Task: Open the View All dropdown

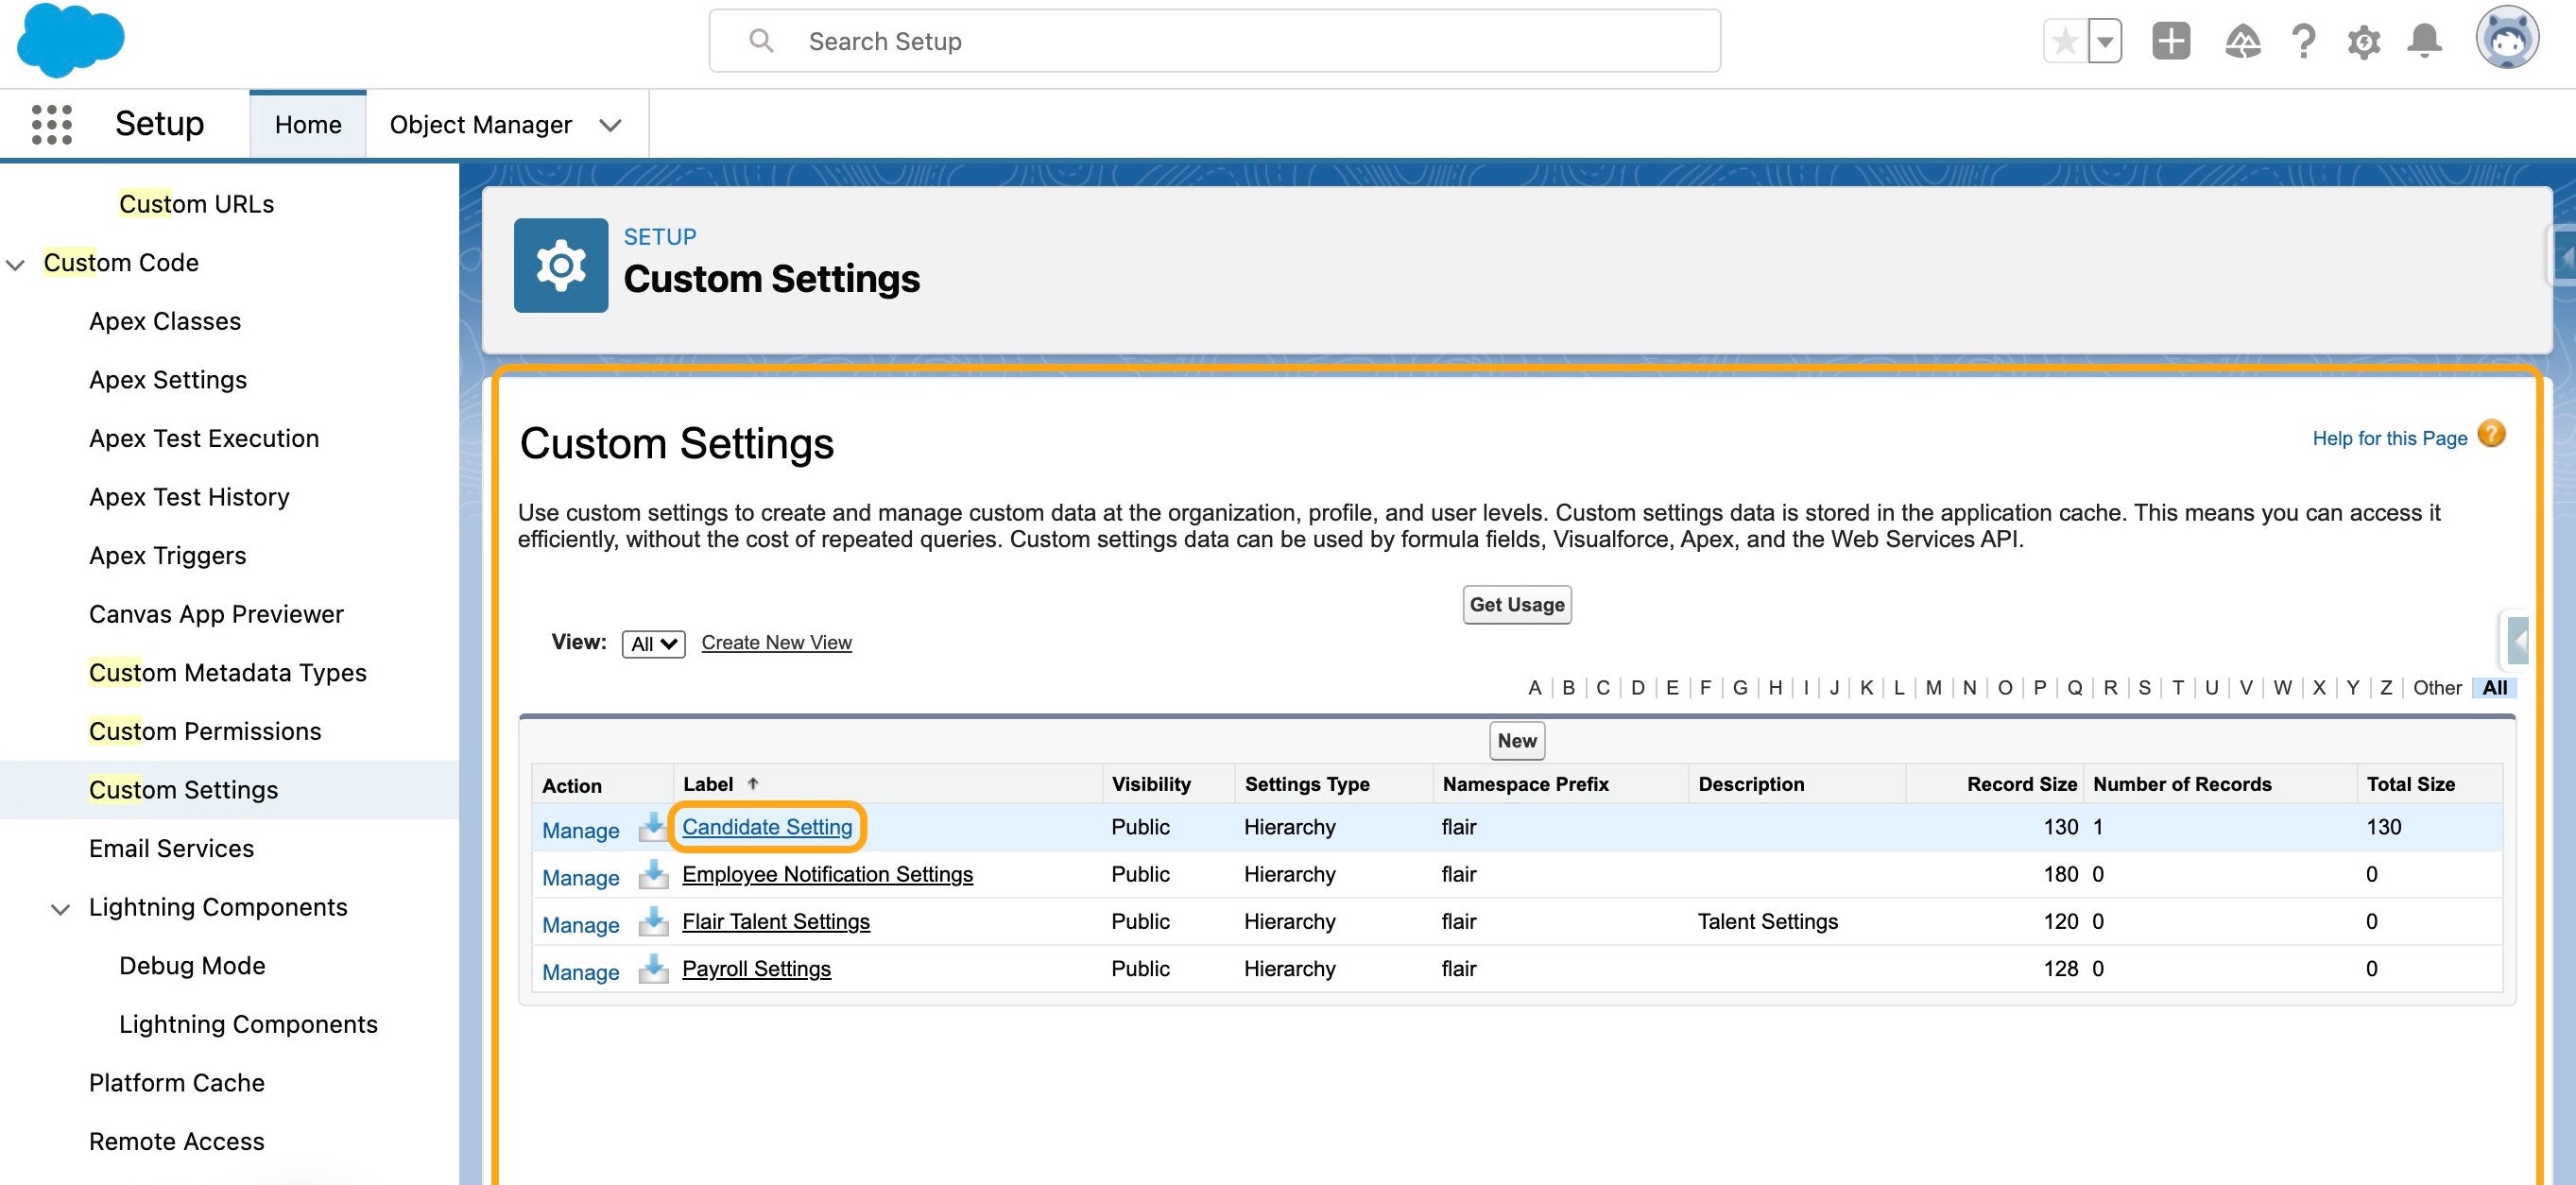Action: (653, 644)
